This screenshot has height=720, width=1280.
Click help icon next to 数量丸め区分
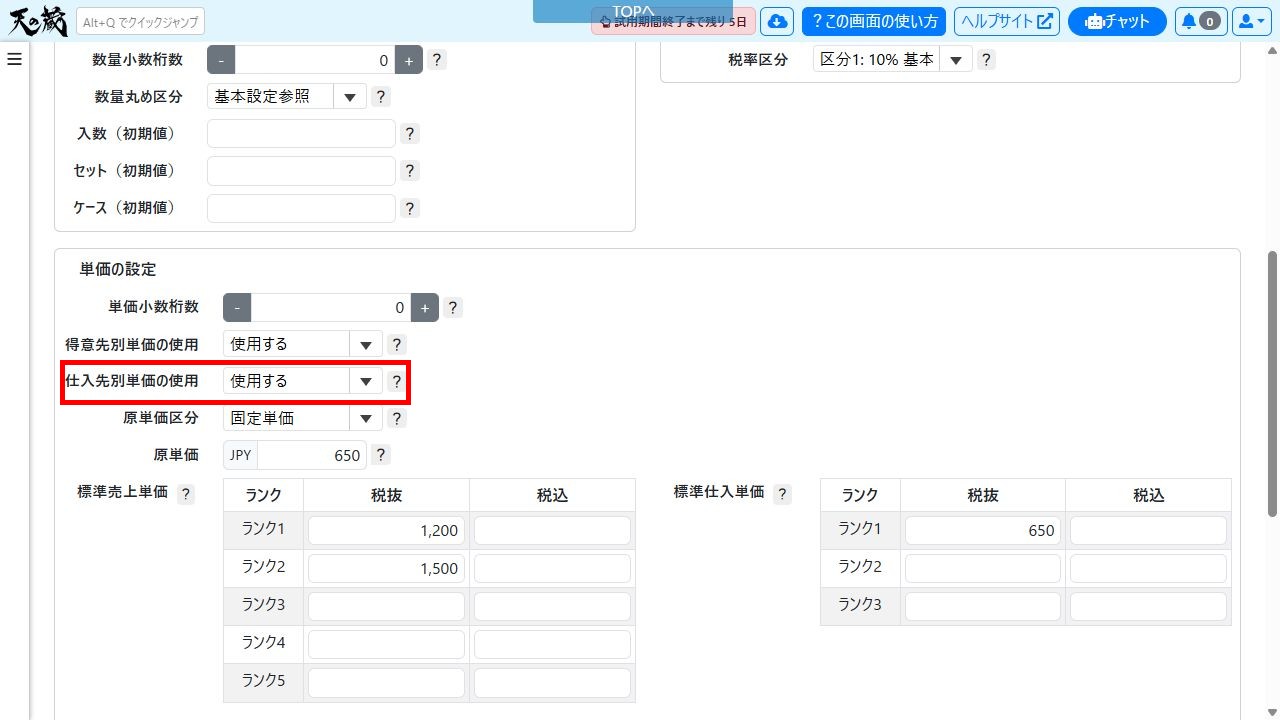pos(380,97)
